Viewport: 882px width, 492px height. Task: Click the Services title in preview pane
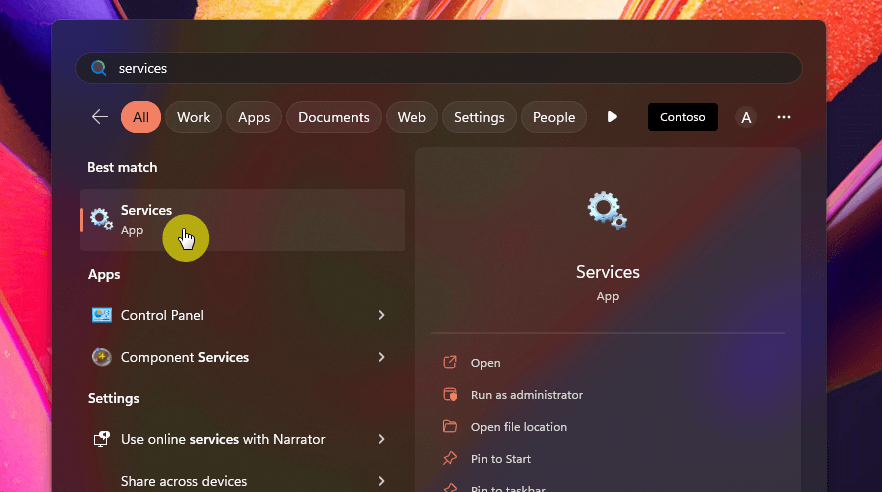click(x=608, y=272)
